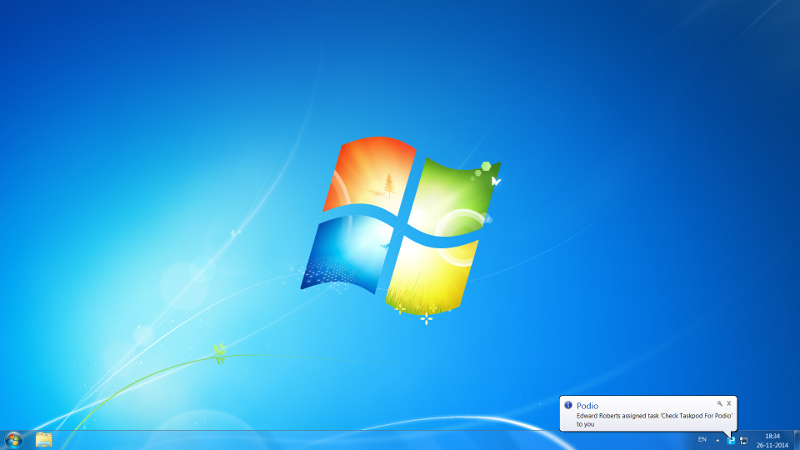This screenshot has height=450, width=800.
Task: Launch Windows Explorer from the taskbar
Action: [x=44, y=439]
